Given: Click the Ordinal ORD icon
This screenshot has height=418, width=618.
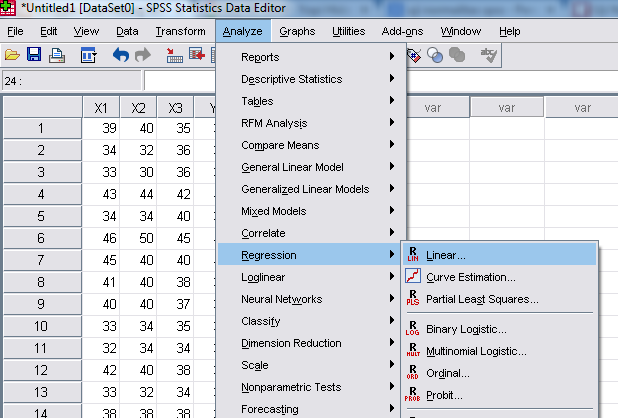Looking at the screenshot, I should click(x=413, y=372).
